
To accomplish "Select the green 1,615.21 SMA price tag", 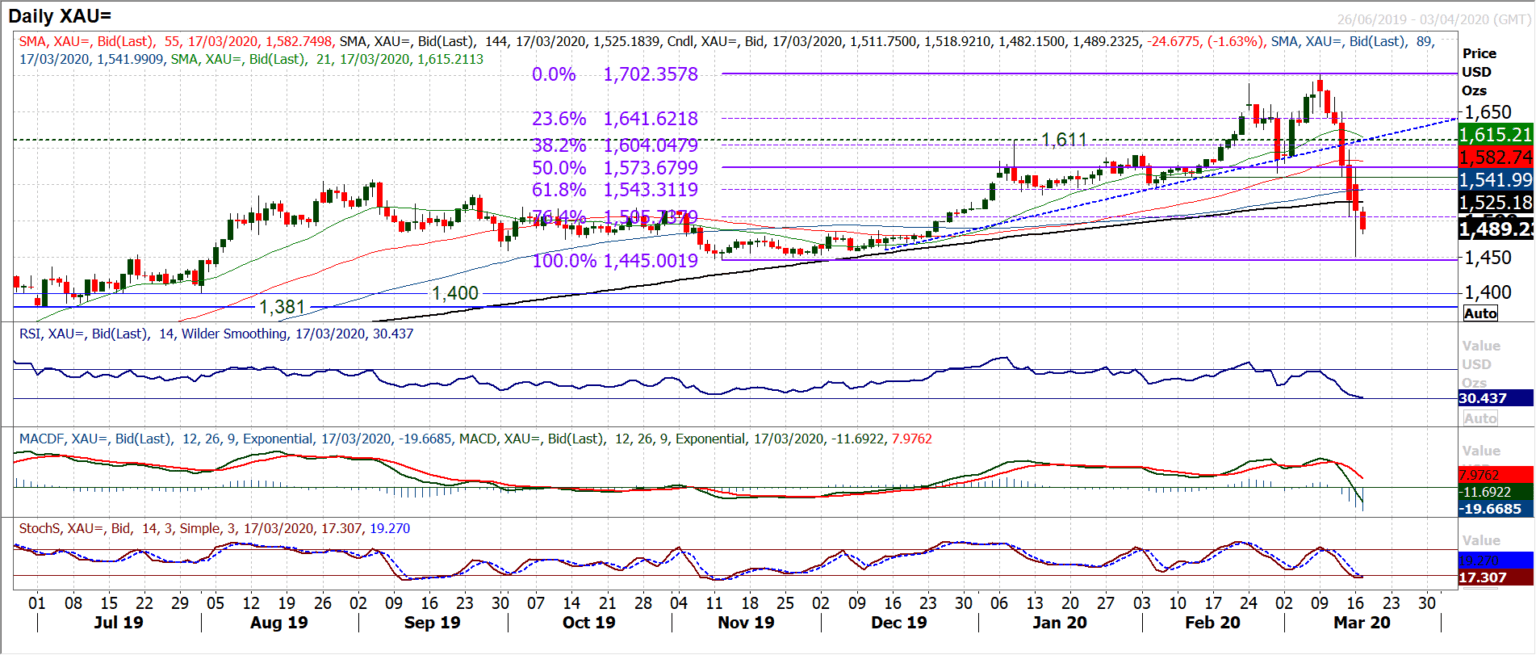I will click(1496, 135).
